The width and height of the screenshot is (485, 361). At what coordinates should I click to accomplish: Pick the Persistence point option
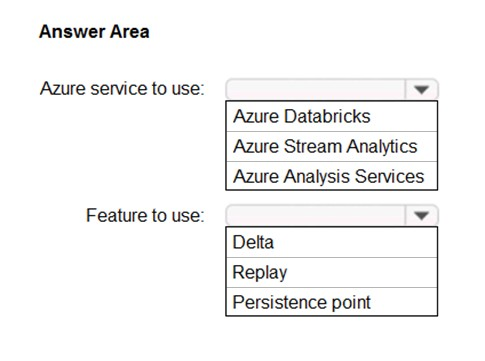click(x=332, y=302)
